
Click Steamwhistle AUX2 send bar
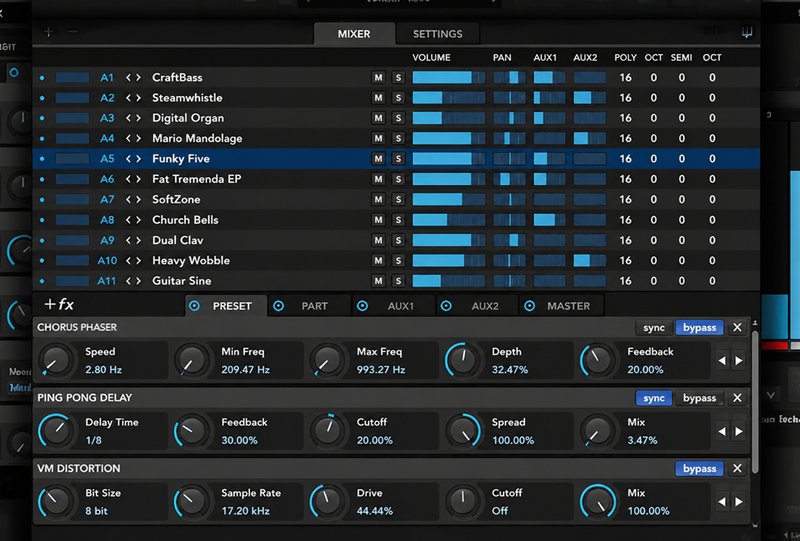pos(589,98)
